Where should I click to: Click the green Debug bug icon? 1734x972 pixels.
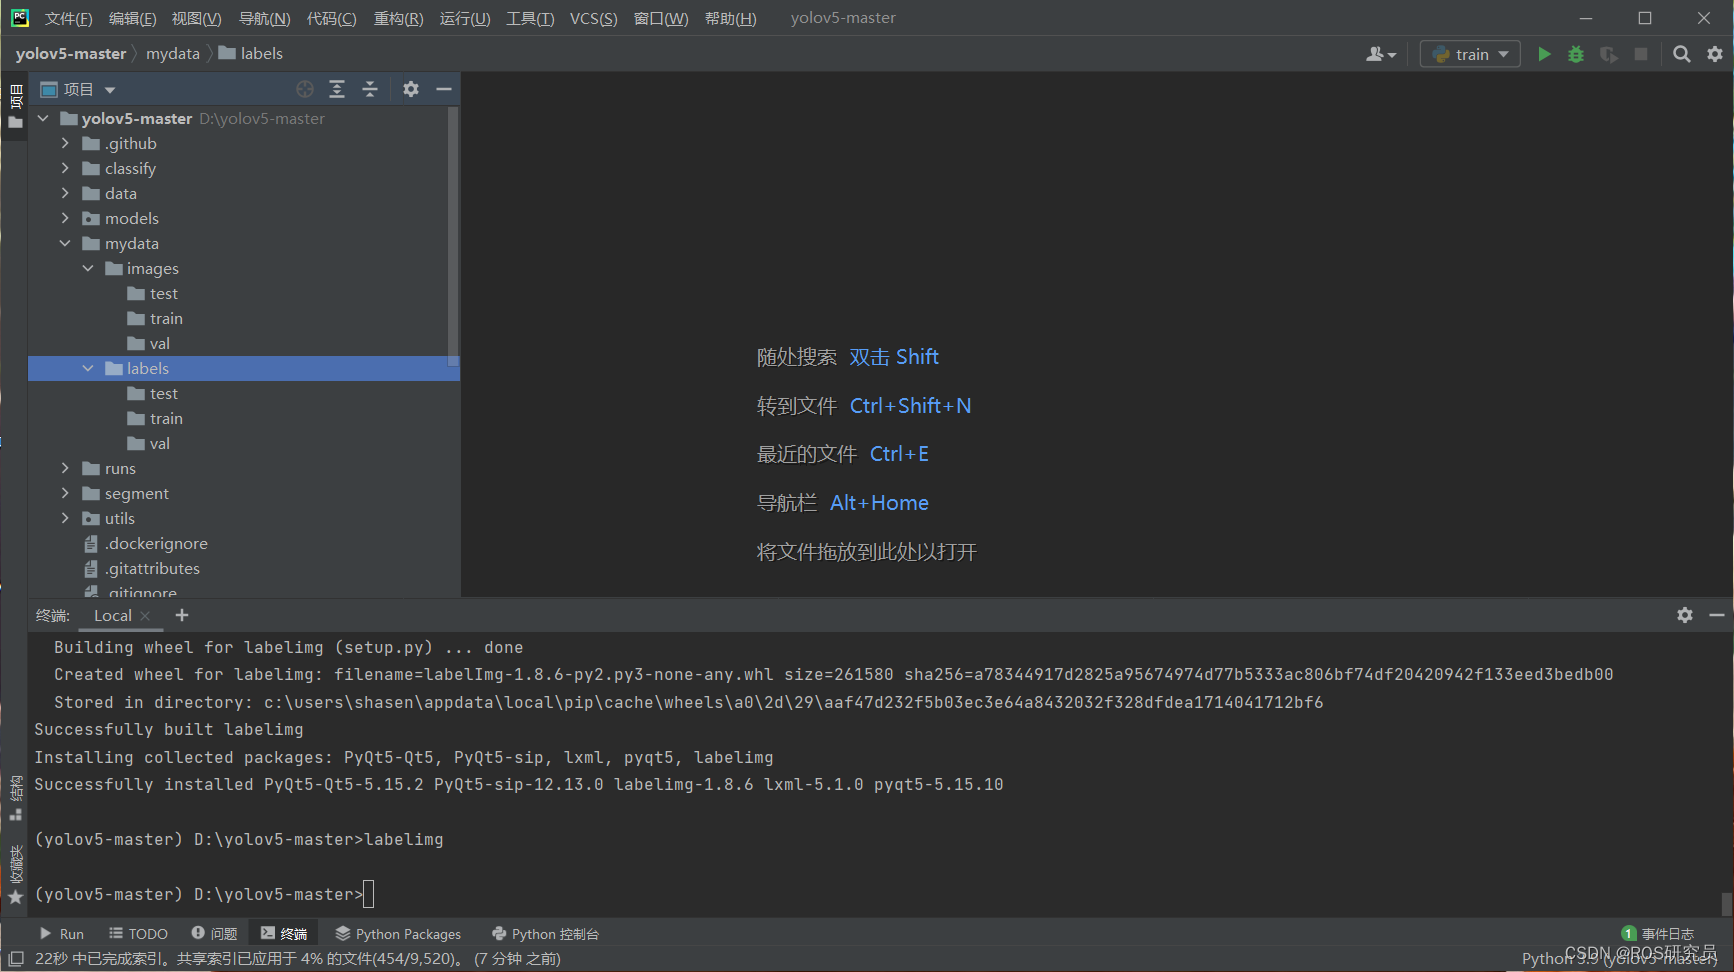1576,54
